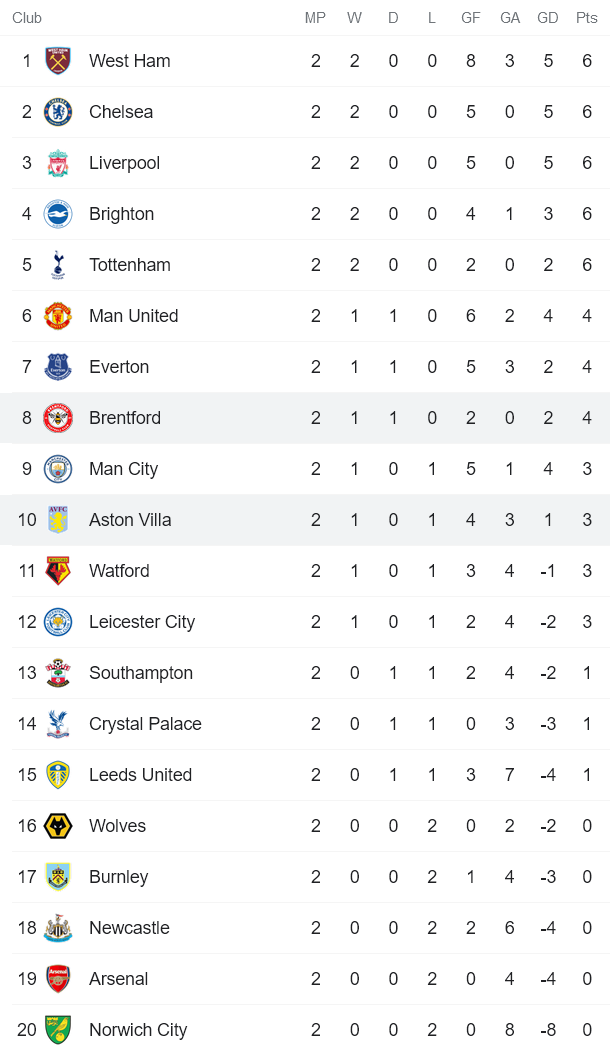
Task: Click the GD column header
Action: coord(548,18)
